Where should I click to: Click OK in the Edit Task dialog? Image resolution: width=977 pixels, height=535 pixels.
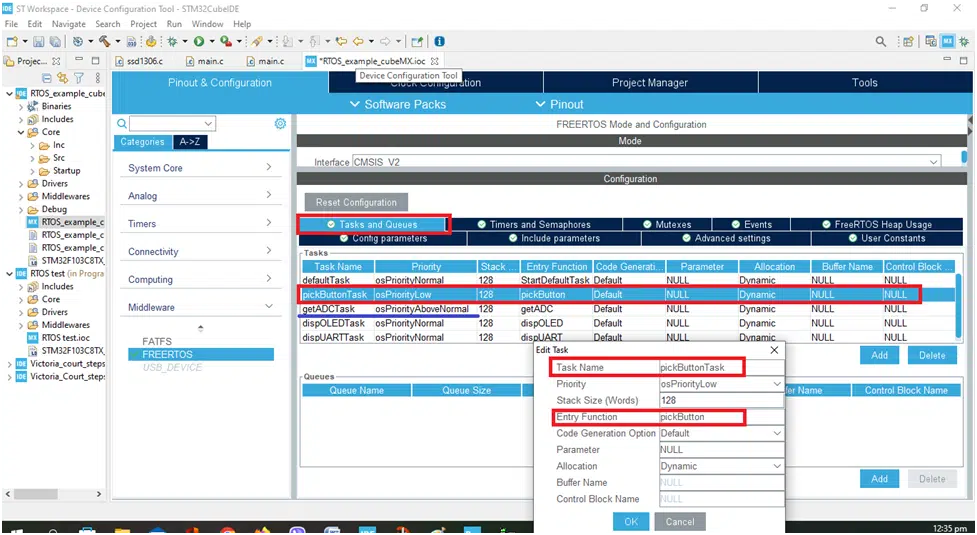(631, 521)
